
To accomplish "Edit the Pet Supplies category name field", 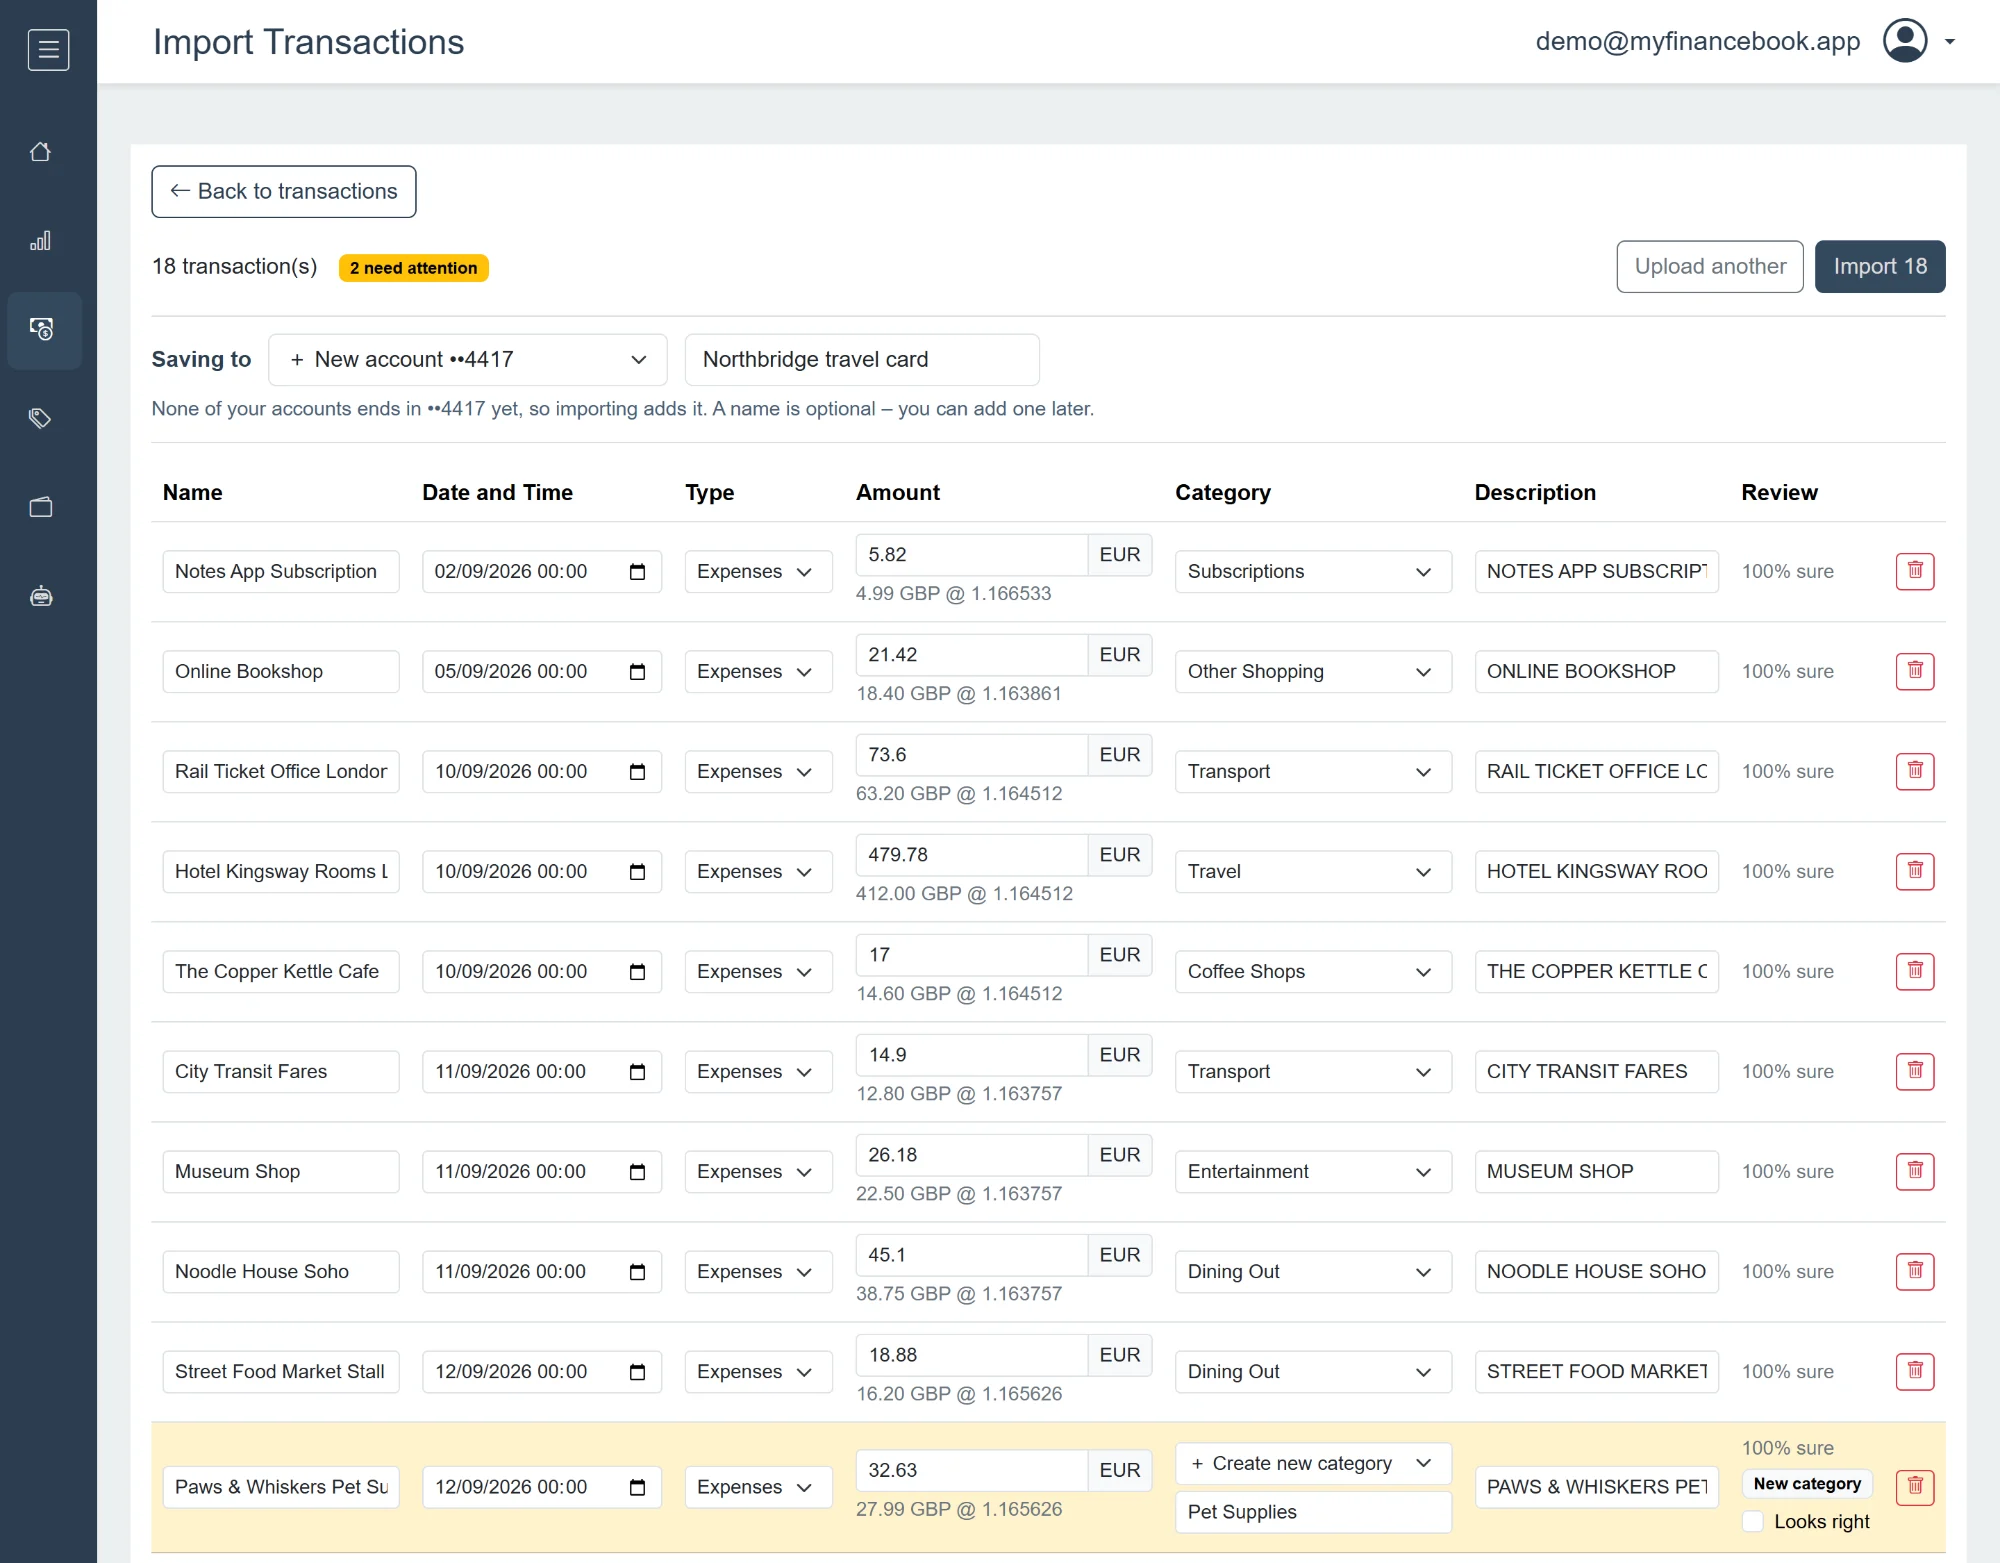I will click(1312, 1512).
